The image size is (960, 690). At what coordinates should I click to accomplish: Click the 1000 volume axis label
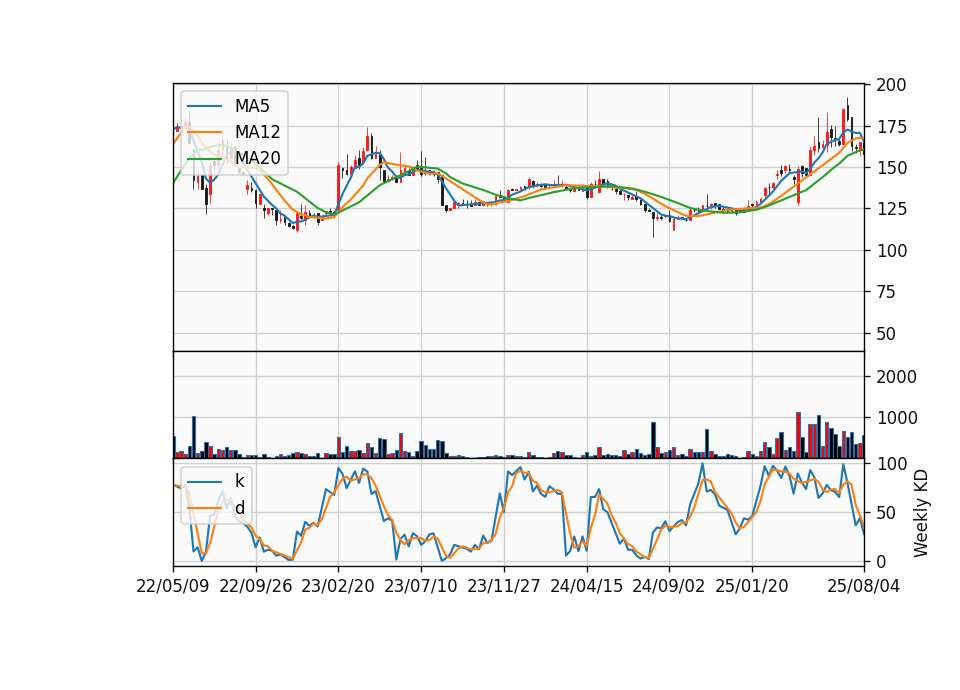pos(897,418)
